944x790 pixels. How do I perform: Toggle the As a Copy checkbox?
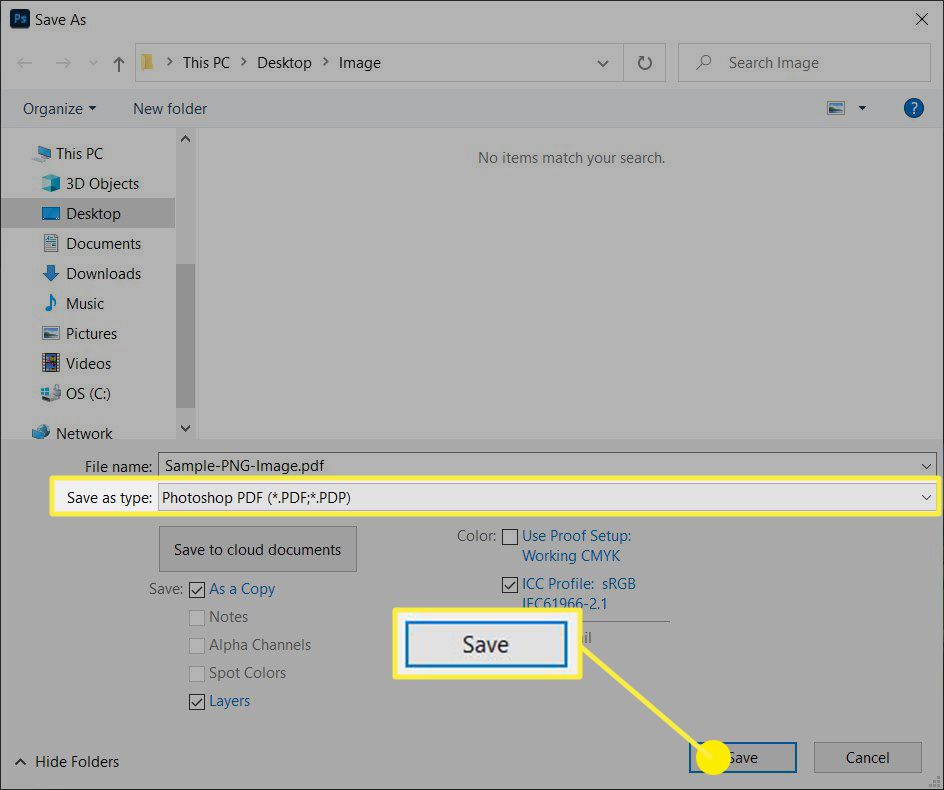click(197, 589)
